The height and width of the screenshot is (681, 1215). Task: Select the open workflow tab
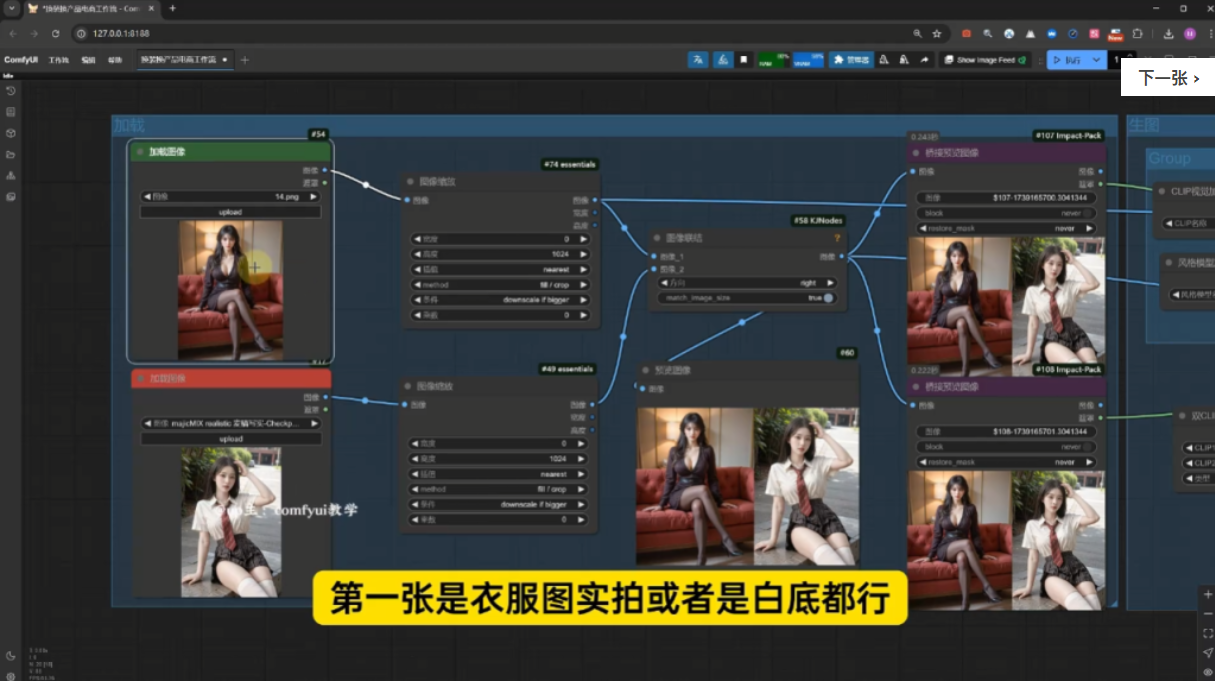[x=183, y=60]
